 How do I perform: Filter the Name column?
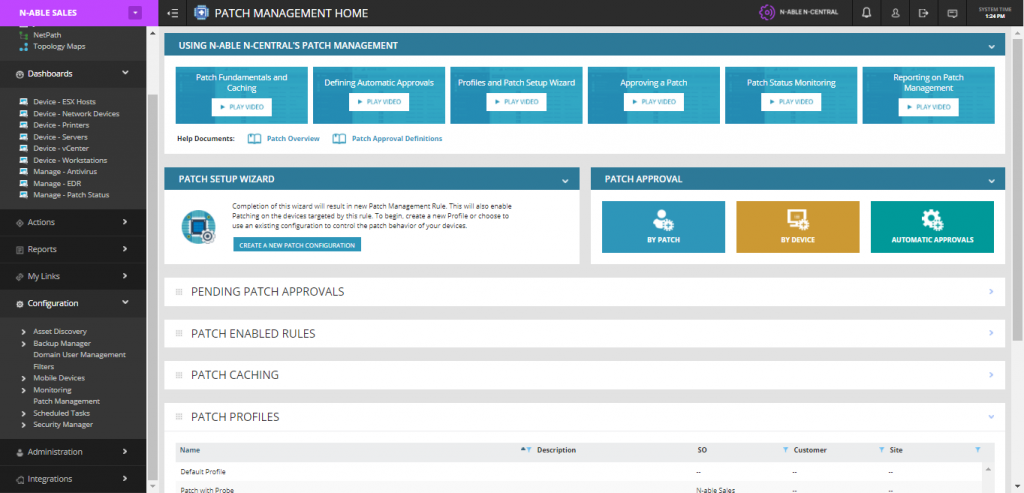(x=528, y=450)
